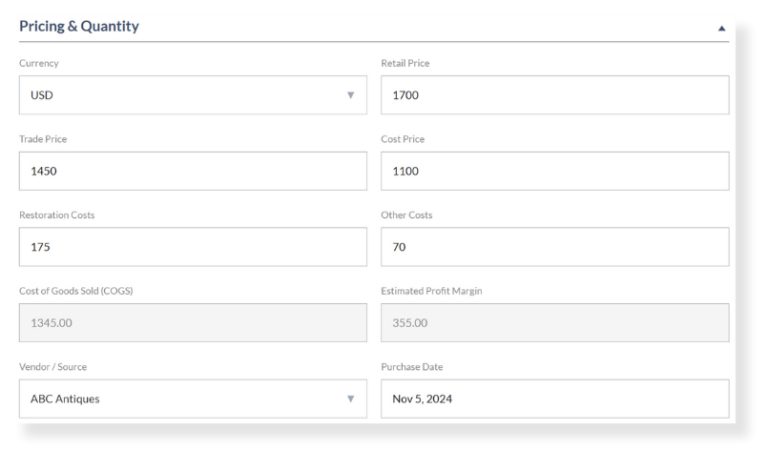Viewport: 768px width, 450px height.
Task: Select the Cost Price input showing 1100
Action: (x=554, y=171)
